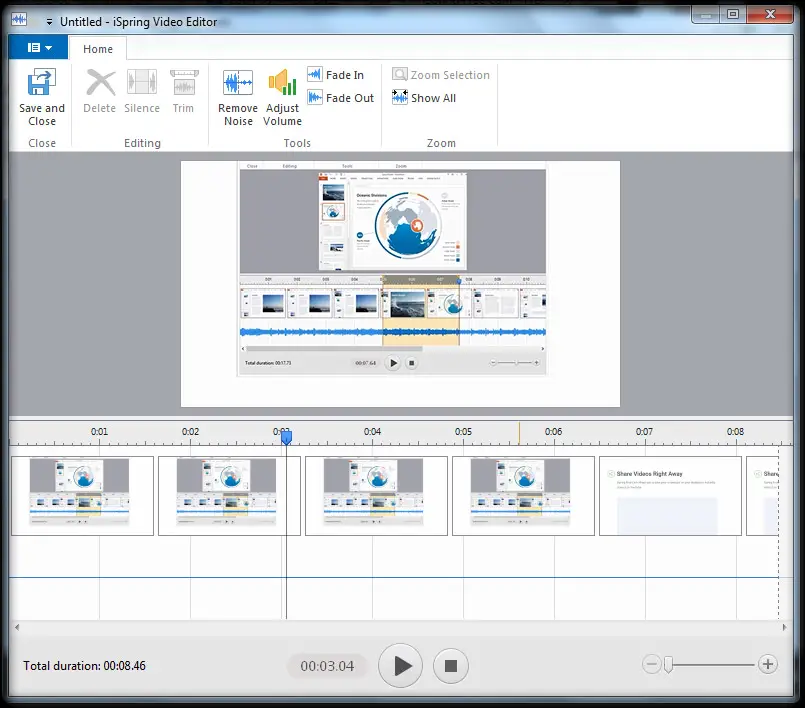
Task: Click the Trim tool icon
Action: click(183, 84)
